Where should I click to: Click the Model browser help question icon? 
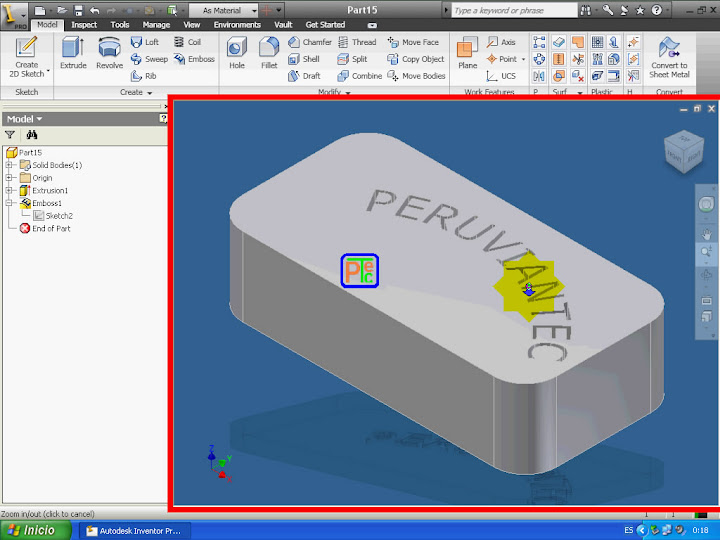coord(163,119)
